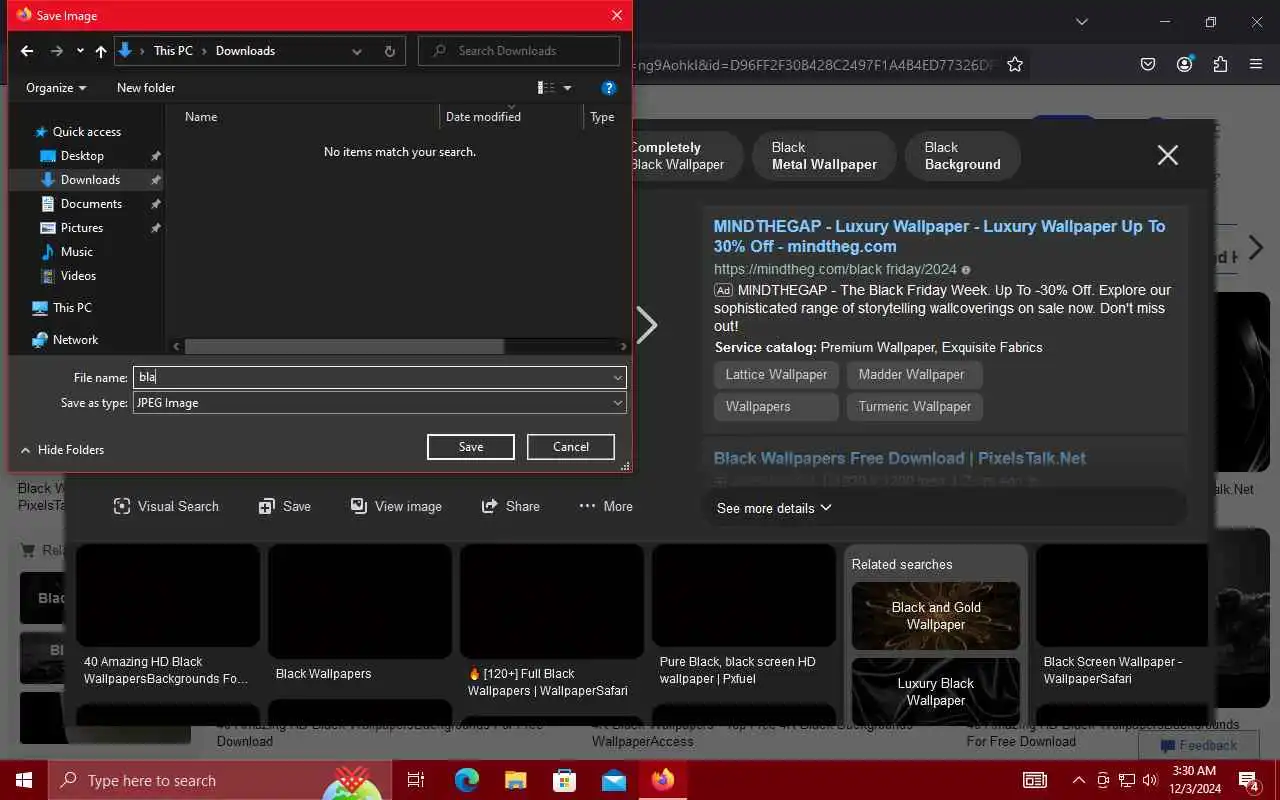
Task: Open MINDTHEGAP Luxury Wallpaper ad link
Action: coord(939,236)
